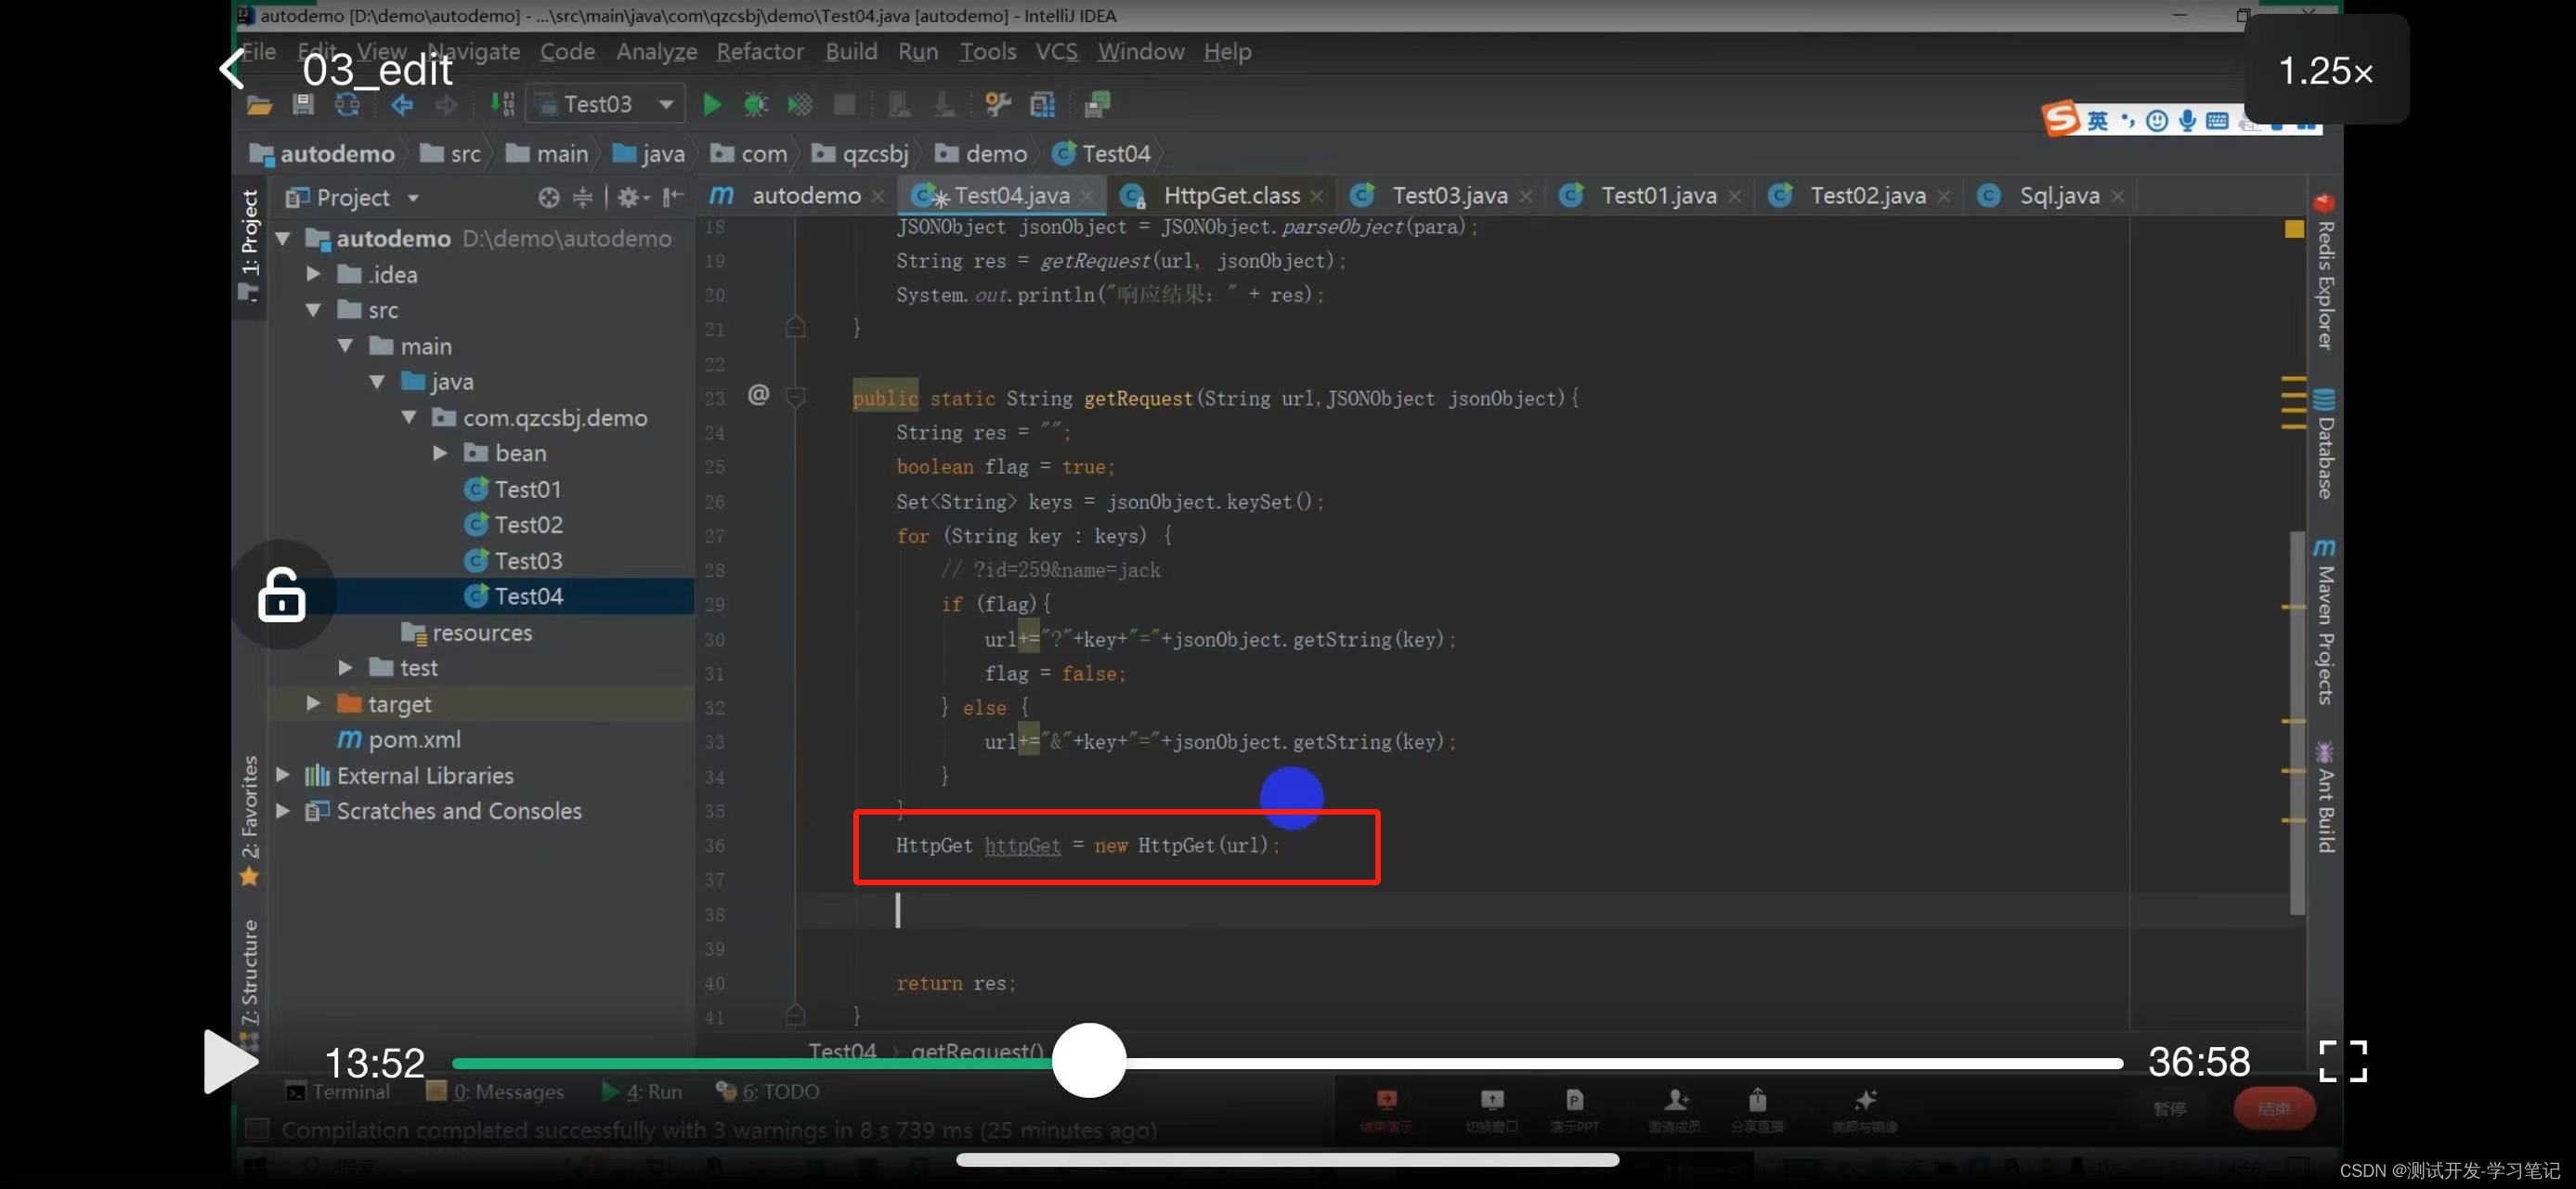Screen dimensions: 2576x1189
Task: Click the Synchronize refresh icon in the toolbar
Action: click(x=347, y=104)
